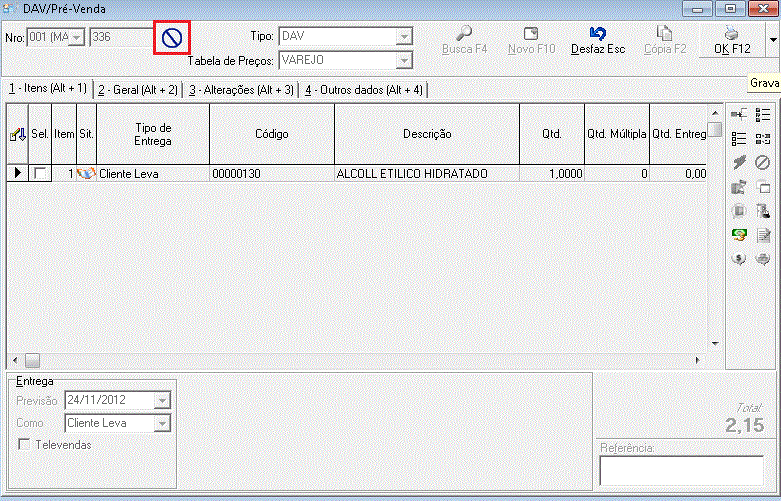781x501 pixels.
Task: Click the green money icon in right toolbar
Action: click(x=739, y=234)
